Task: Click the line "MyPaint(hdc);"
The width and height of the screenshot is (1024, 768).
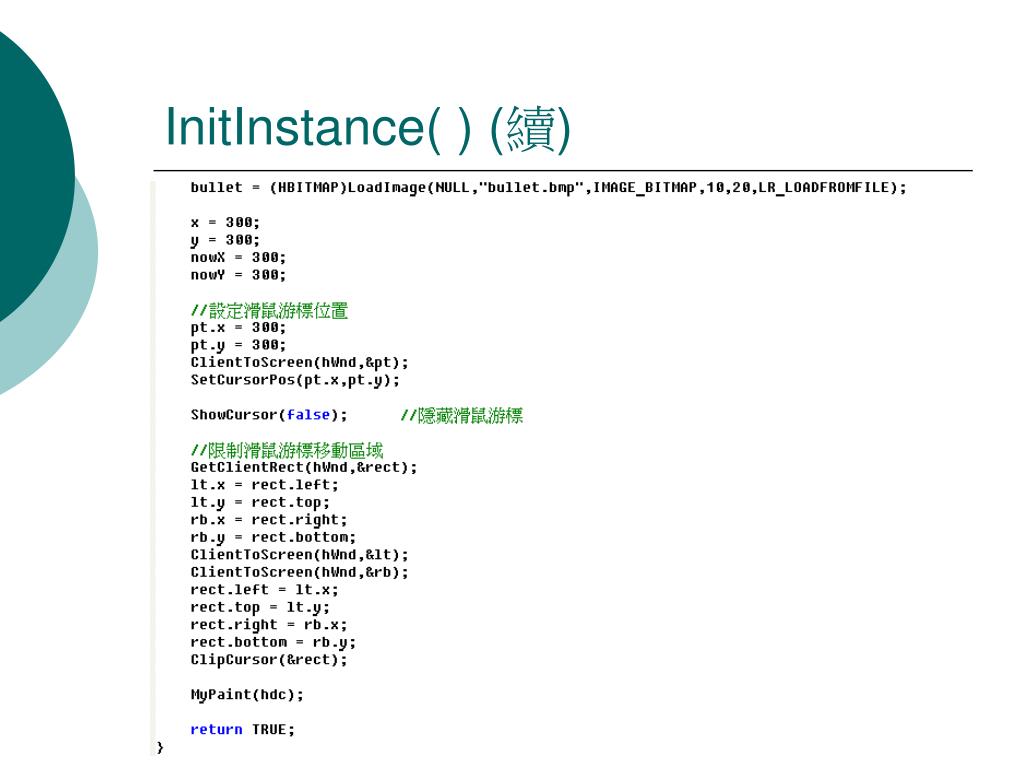Action: 247,696
